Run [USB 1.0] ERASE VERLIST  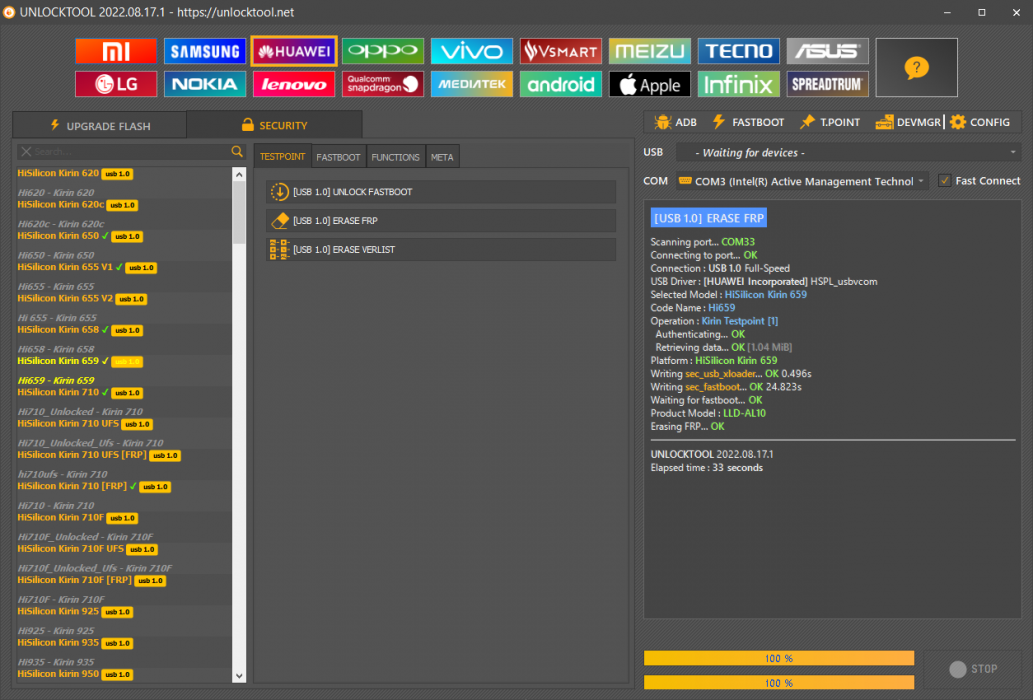point(441,250)
